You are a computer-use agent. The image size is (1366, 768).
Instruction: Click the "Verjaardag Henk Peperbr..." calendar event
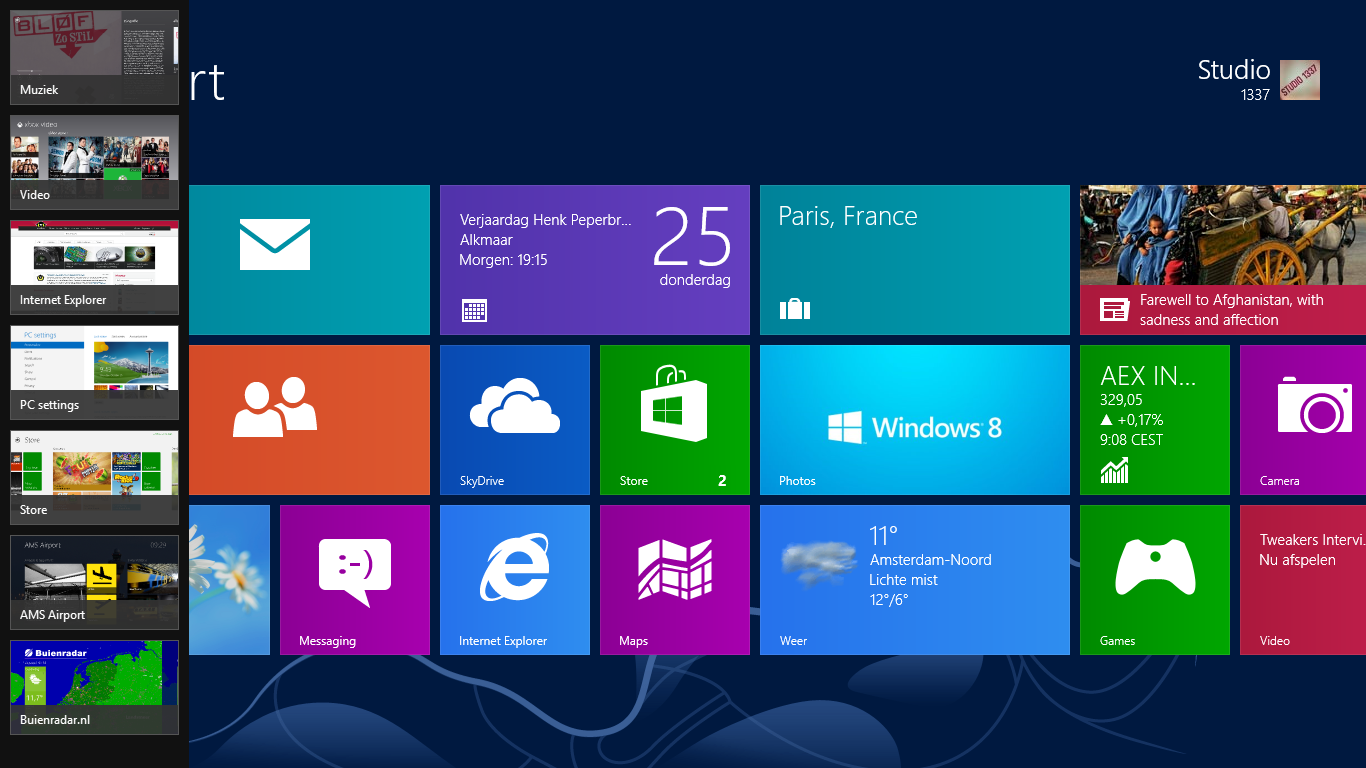point(546,220)
